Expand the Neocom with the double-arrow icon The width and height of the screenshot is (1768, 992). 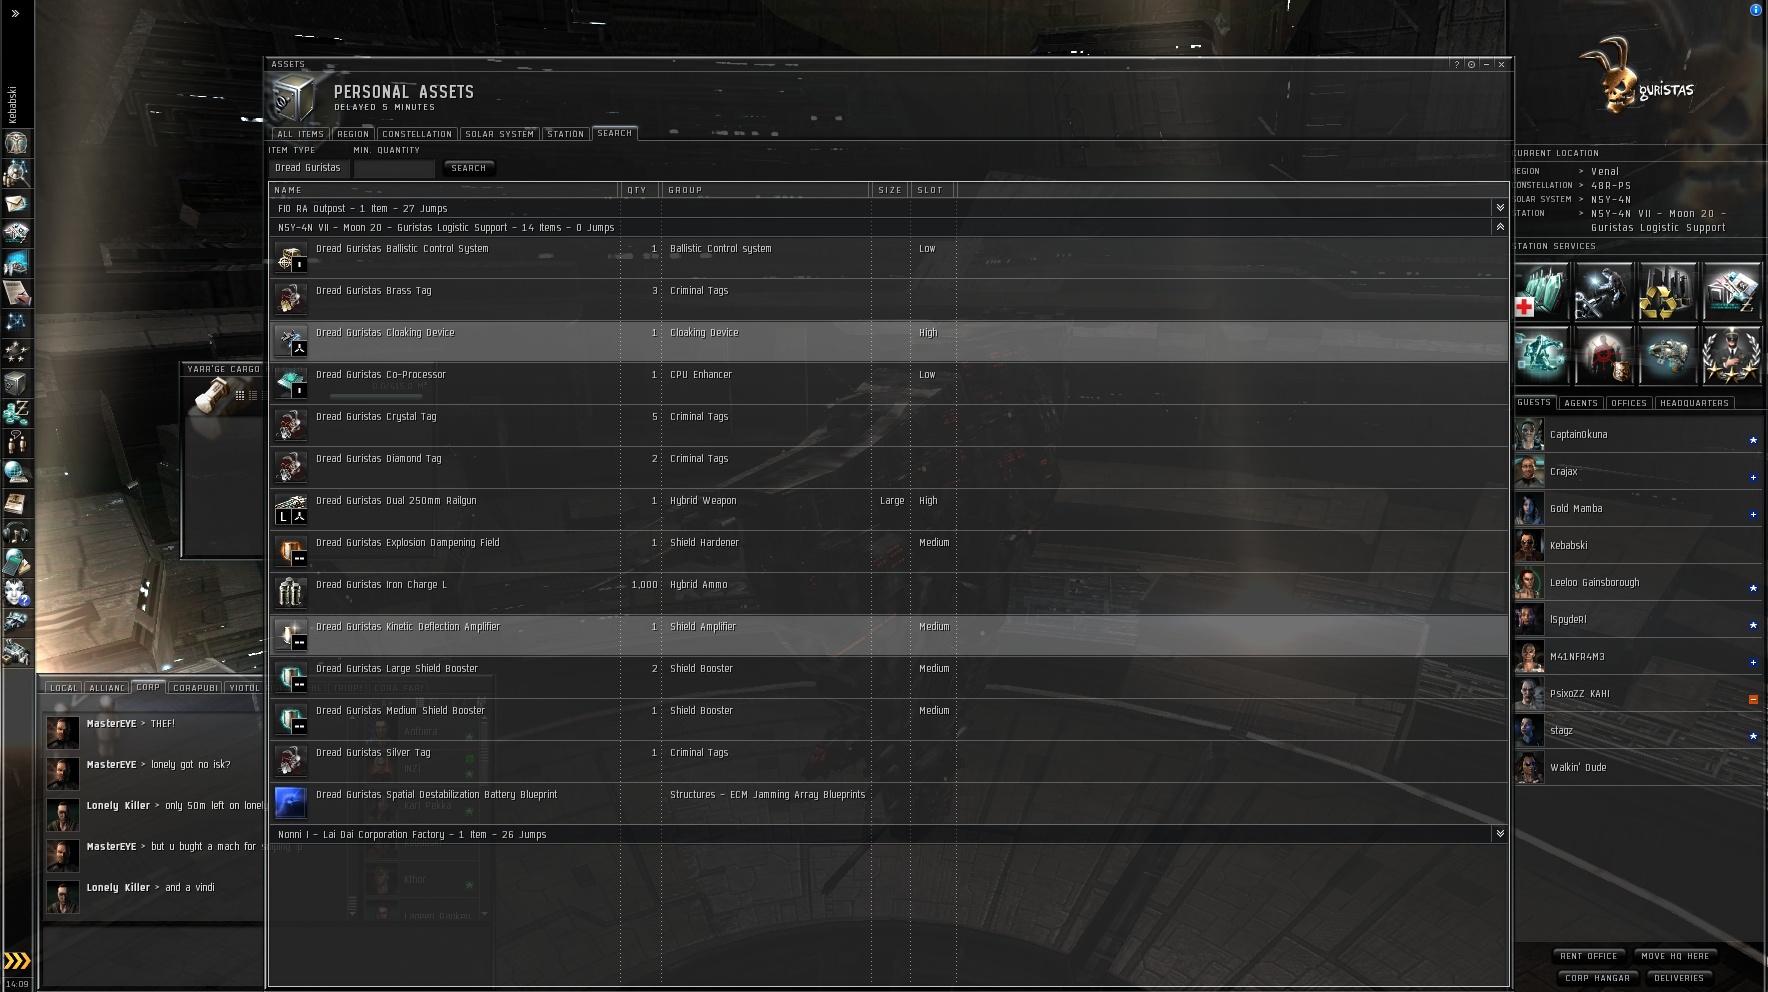point(15,14)
